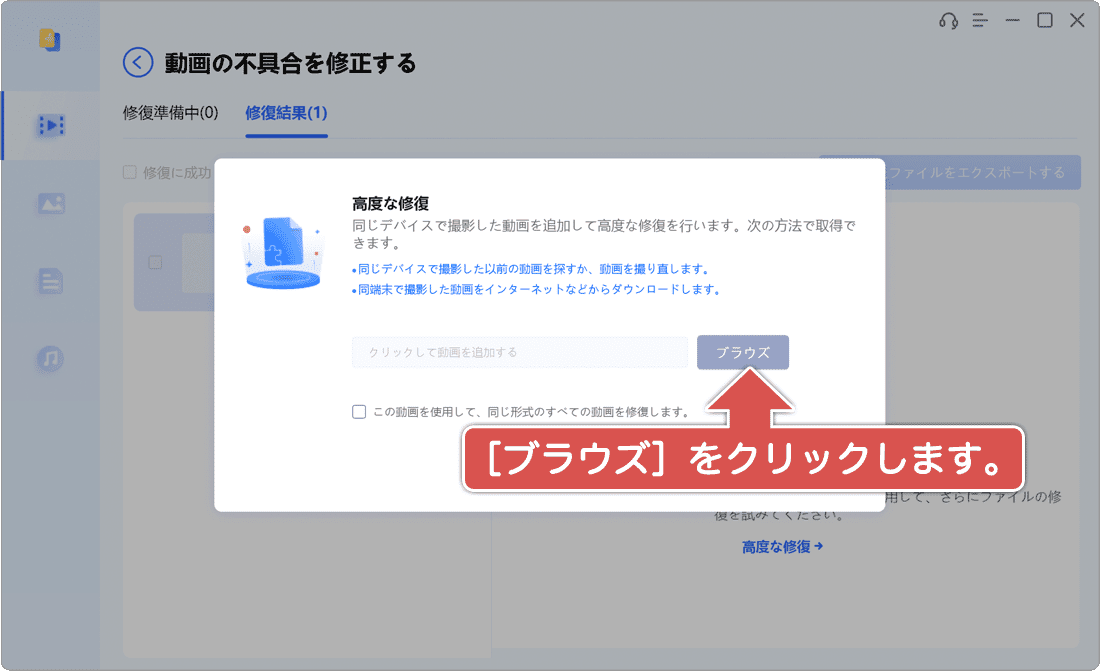Open the photo repair section
This screenshot has height=671, width=1100.
click(x=52, y=203)
